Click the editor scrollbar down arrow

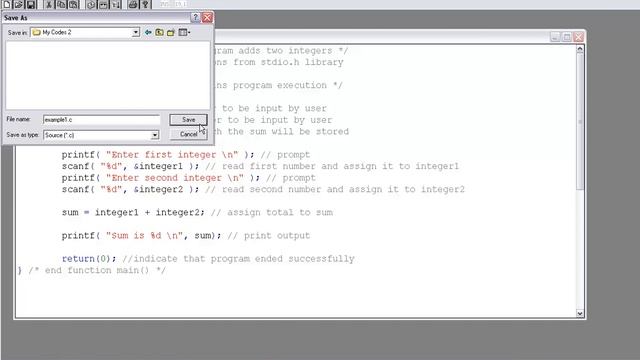point(580,313)
